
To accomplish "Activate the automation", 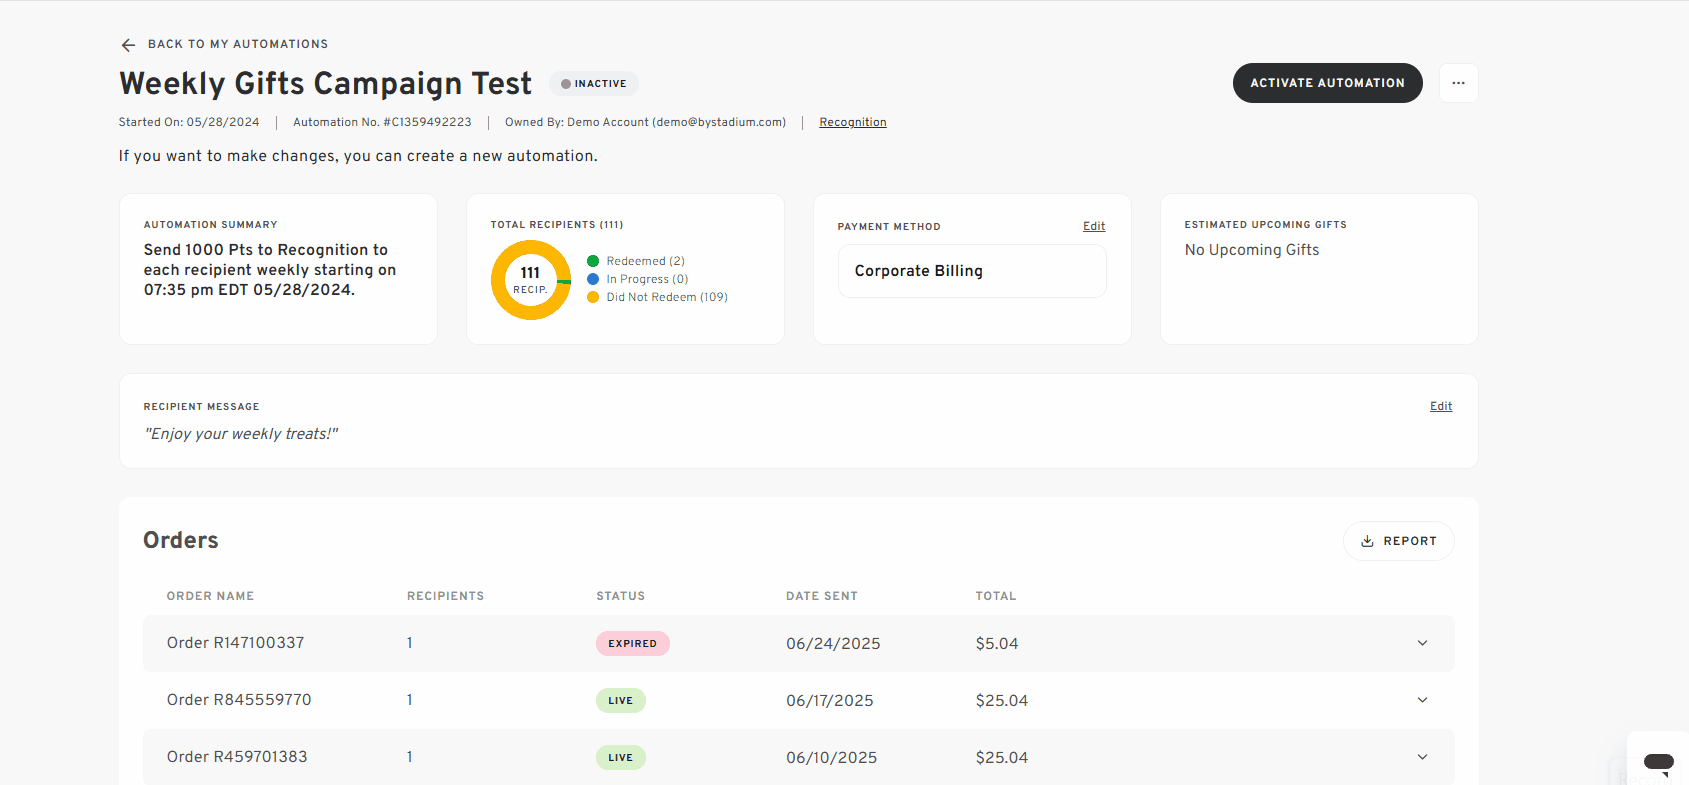I will click(x=1327, y=83).
